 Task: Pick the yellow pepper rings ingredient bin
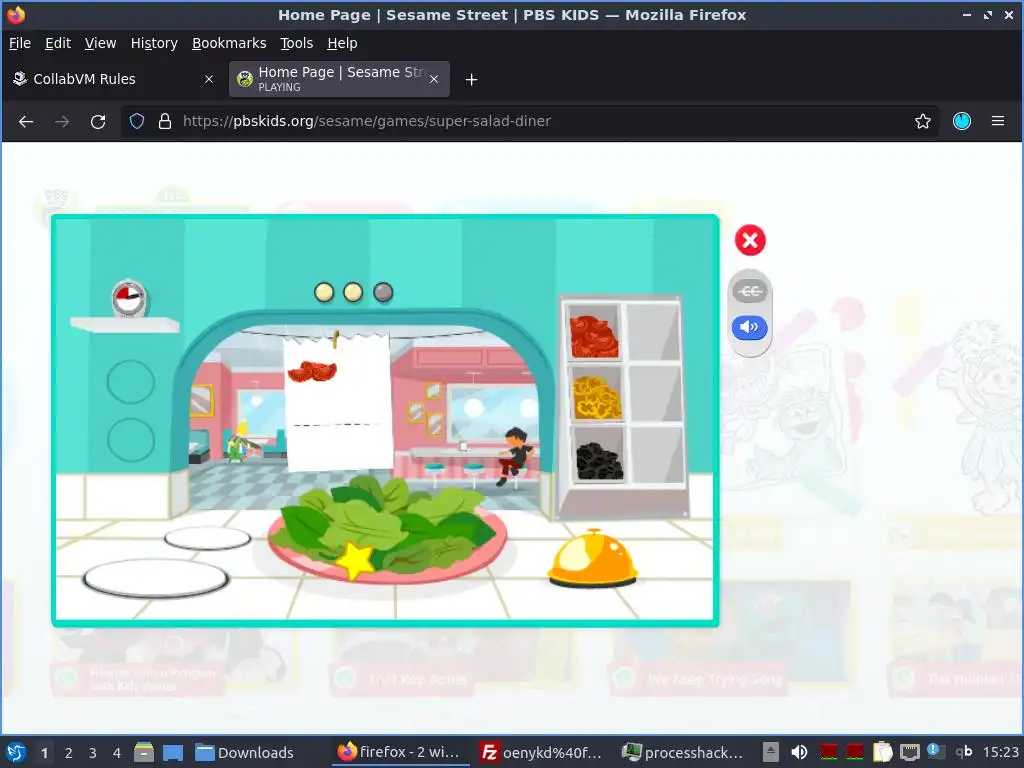[x=596, y=394]
